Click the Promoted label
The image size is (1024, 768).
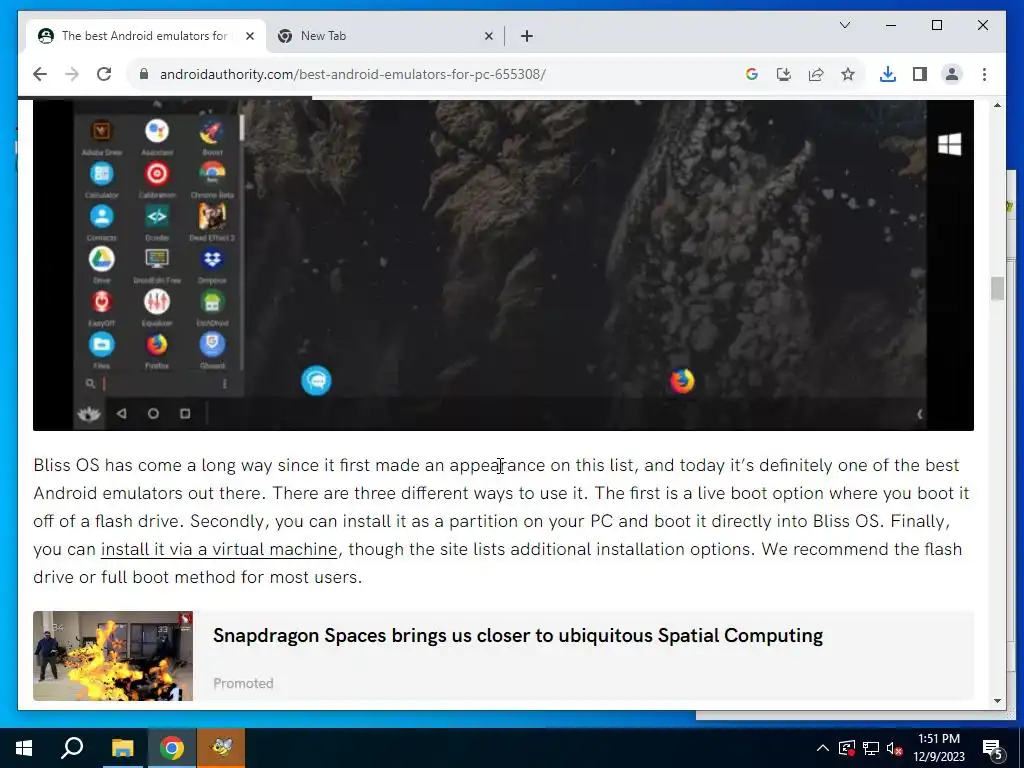point(243,683)
